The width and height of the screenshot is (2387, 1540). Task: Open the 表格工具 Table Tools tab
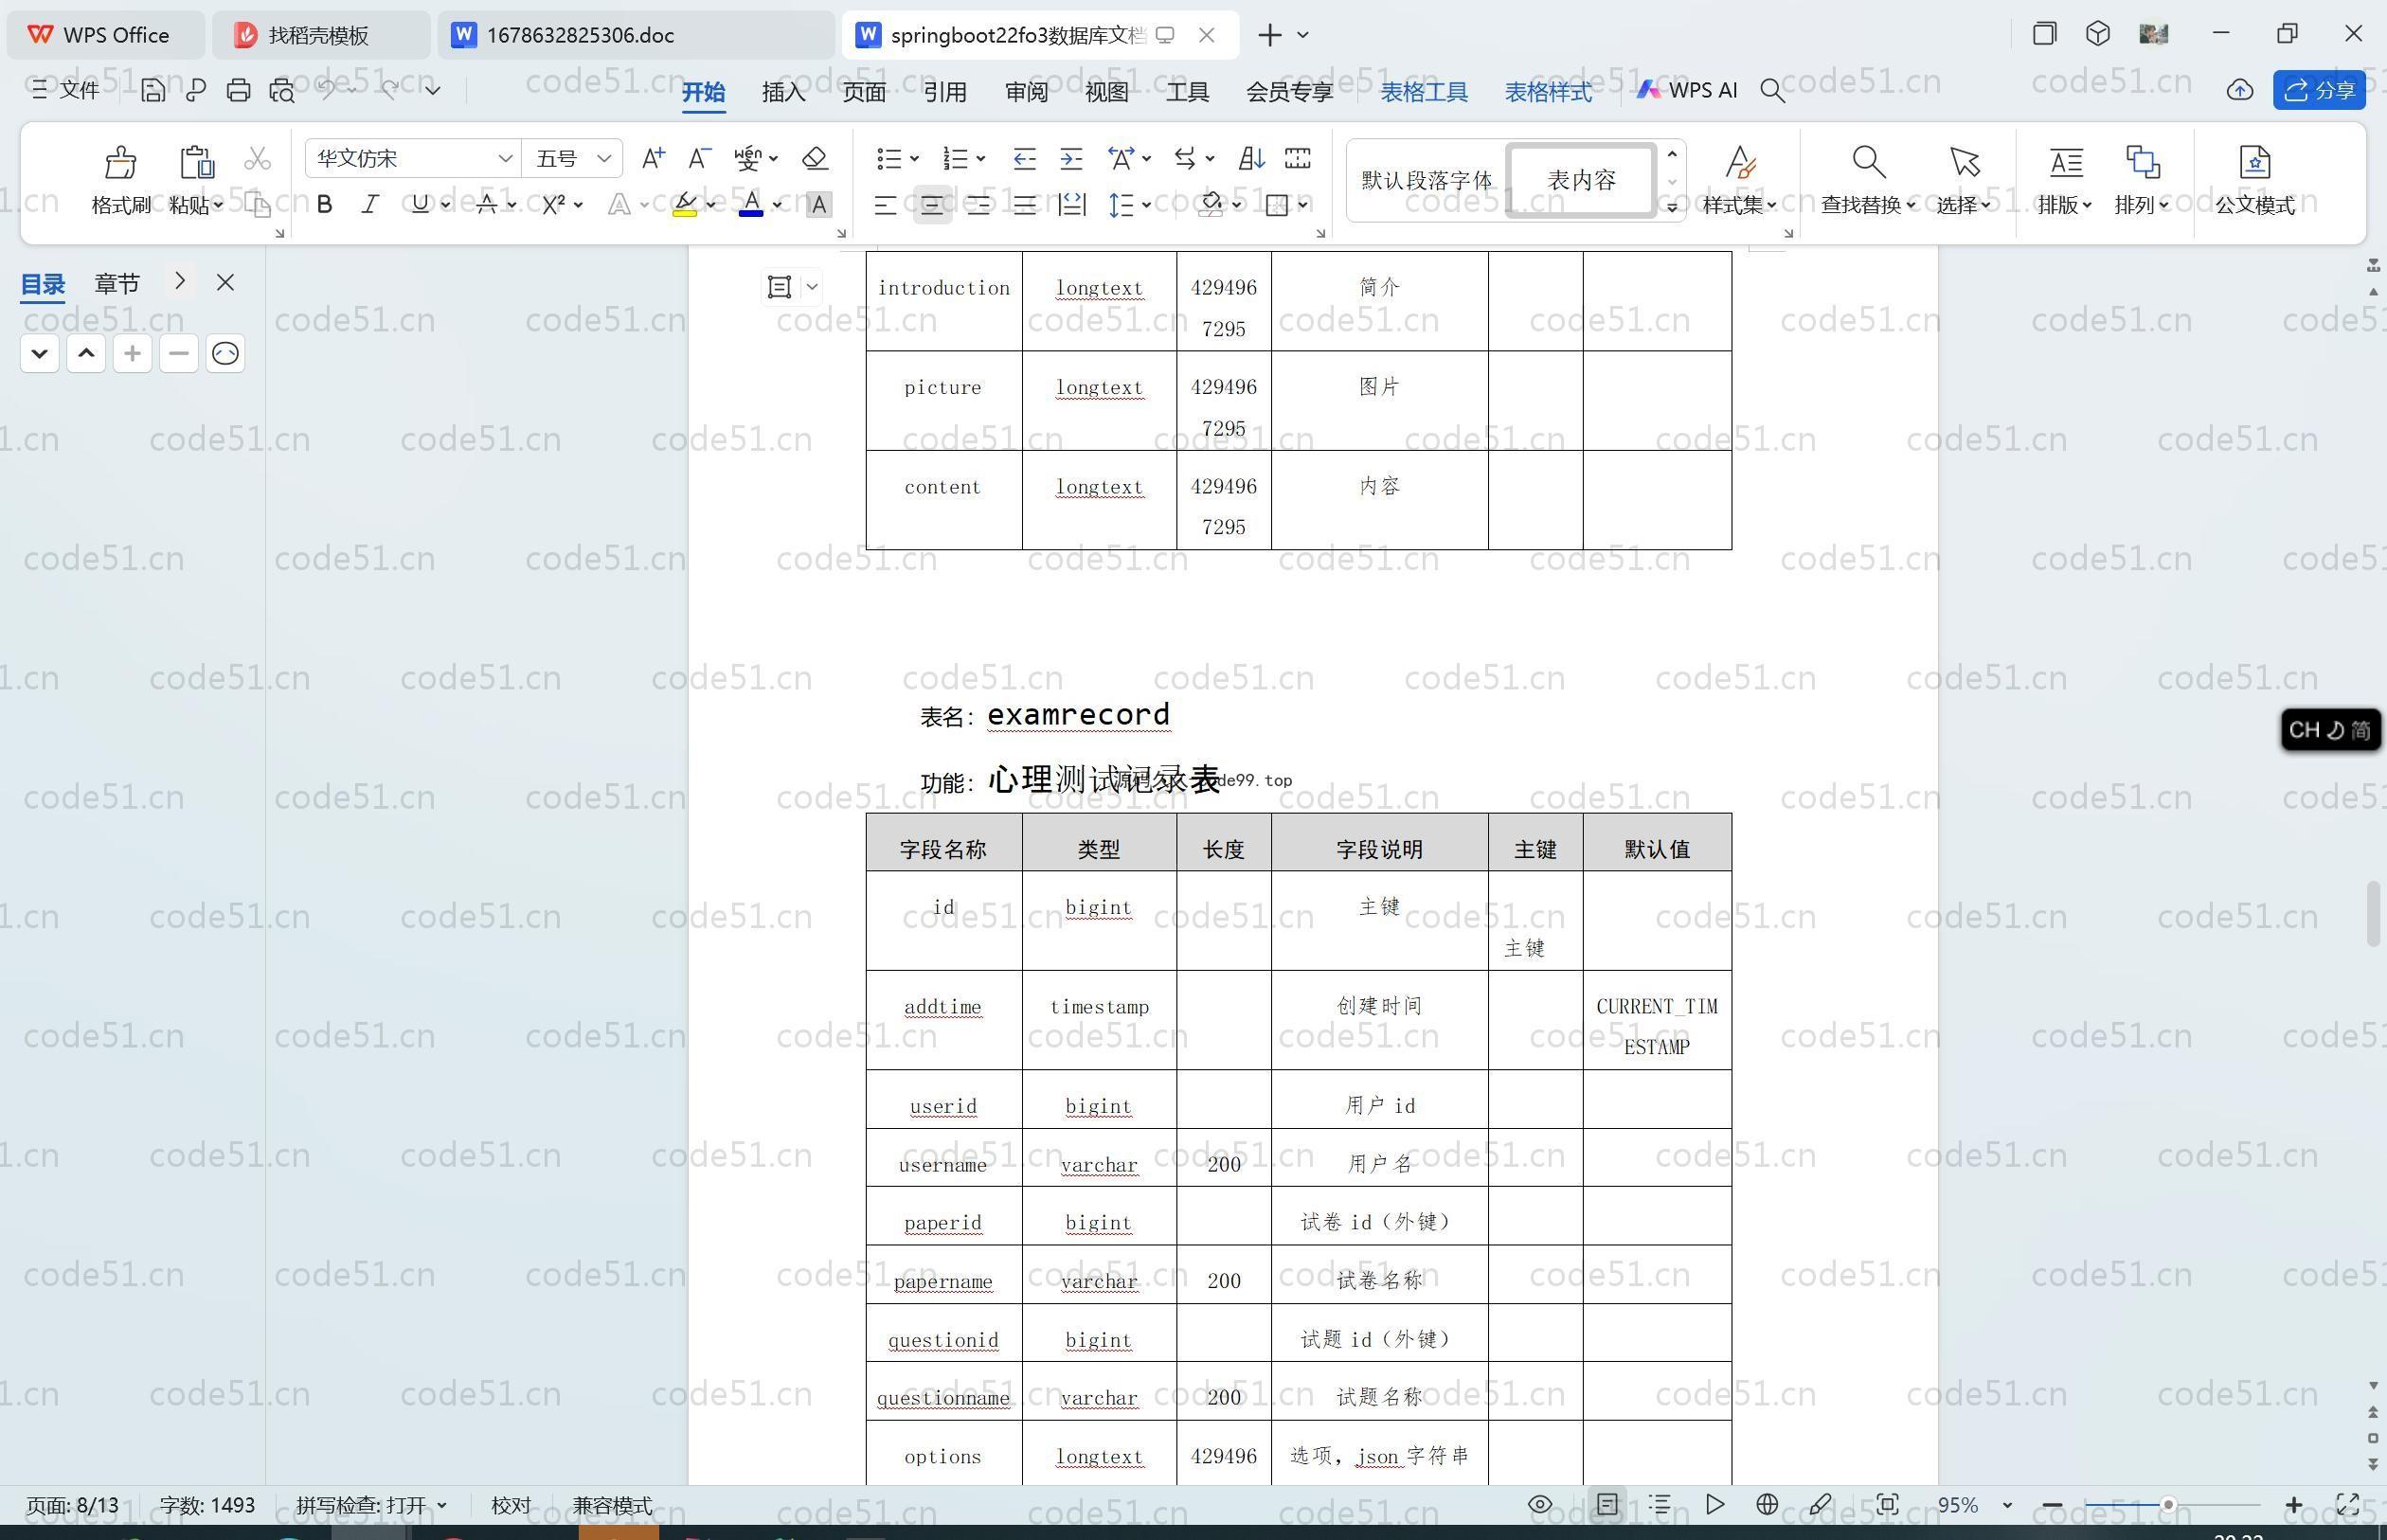tap(1424, 91)
